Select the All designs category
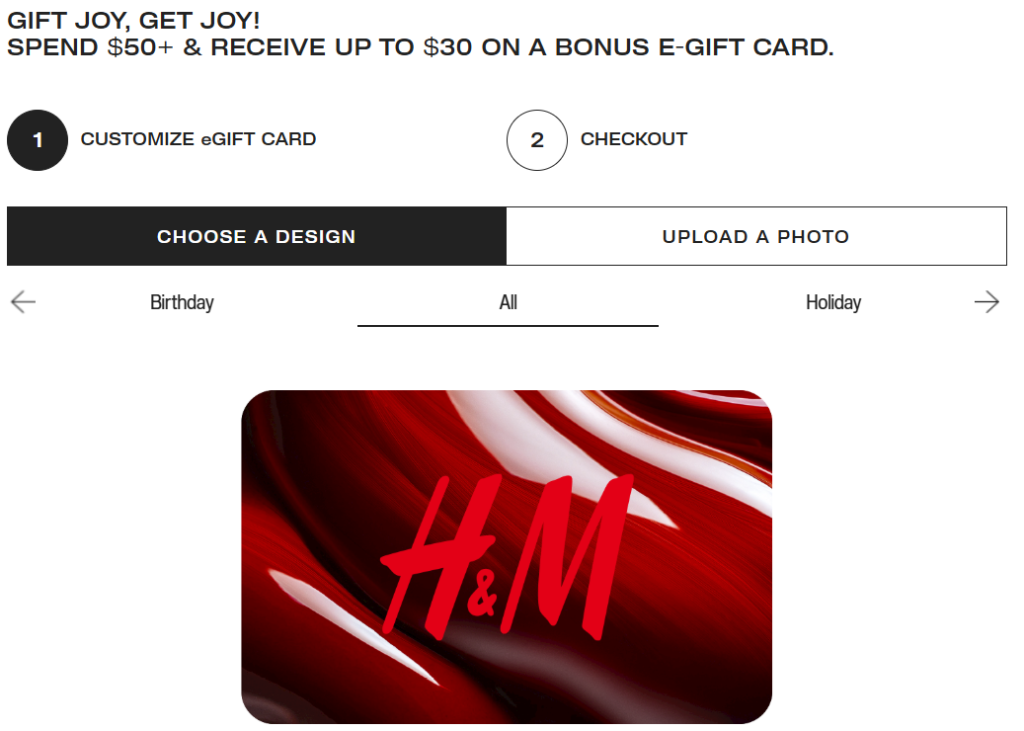 [x=508, y=302]
